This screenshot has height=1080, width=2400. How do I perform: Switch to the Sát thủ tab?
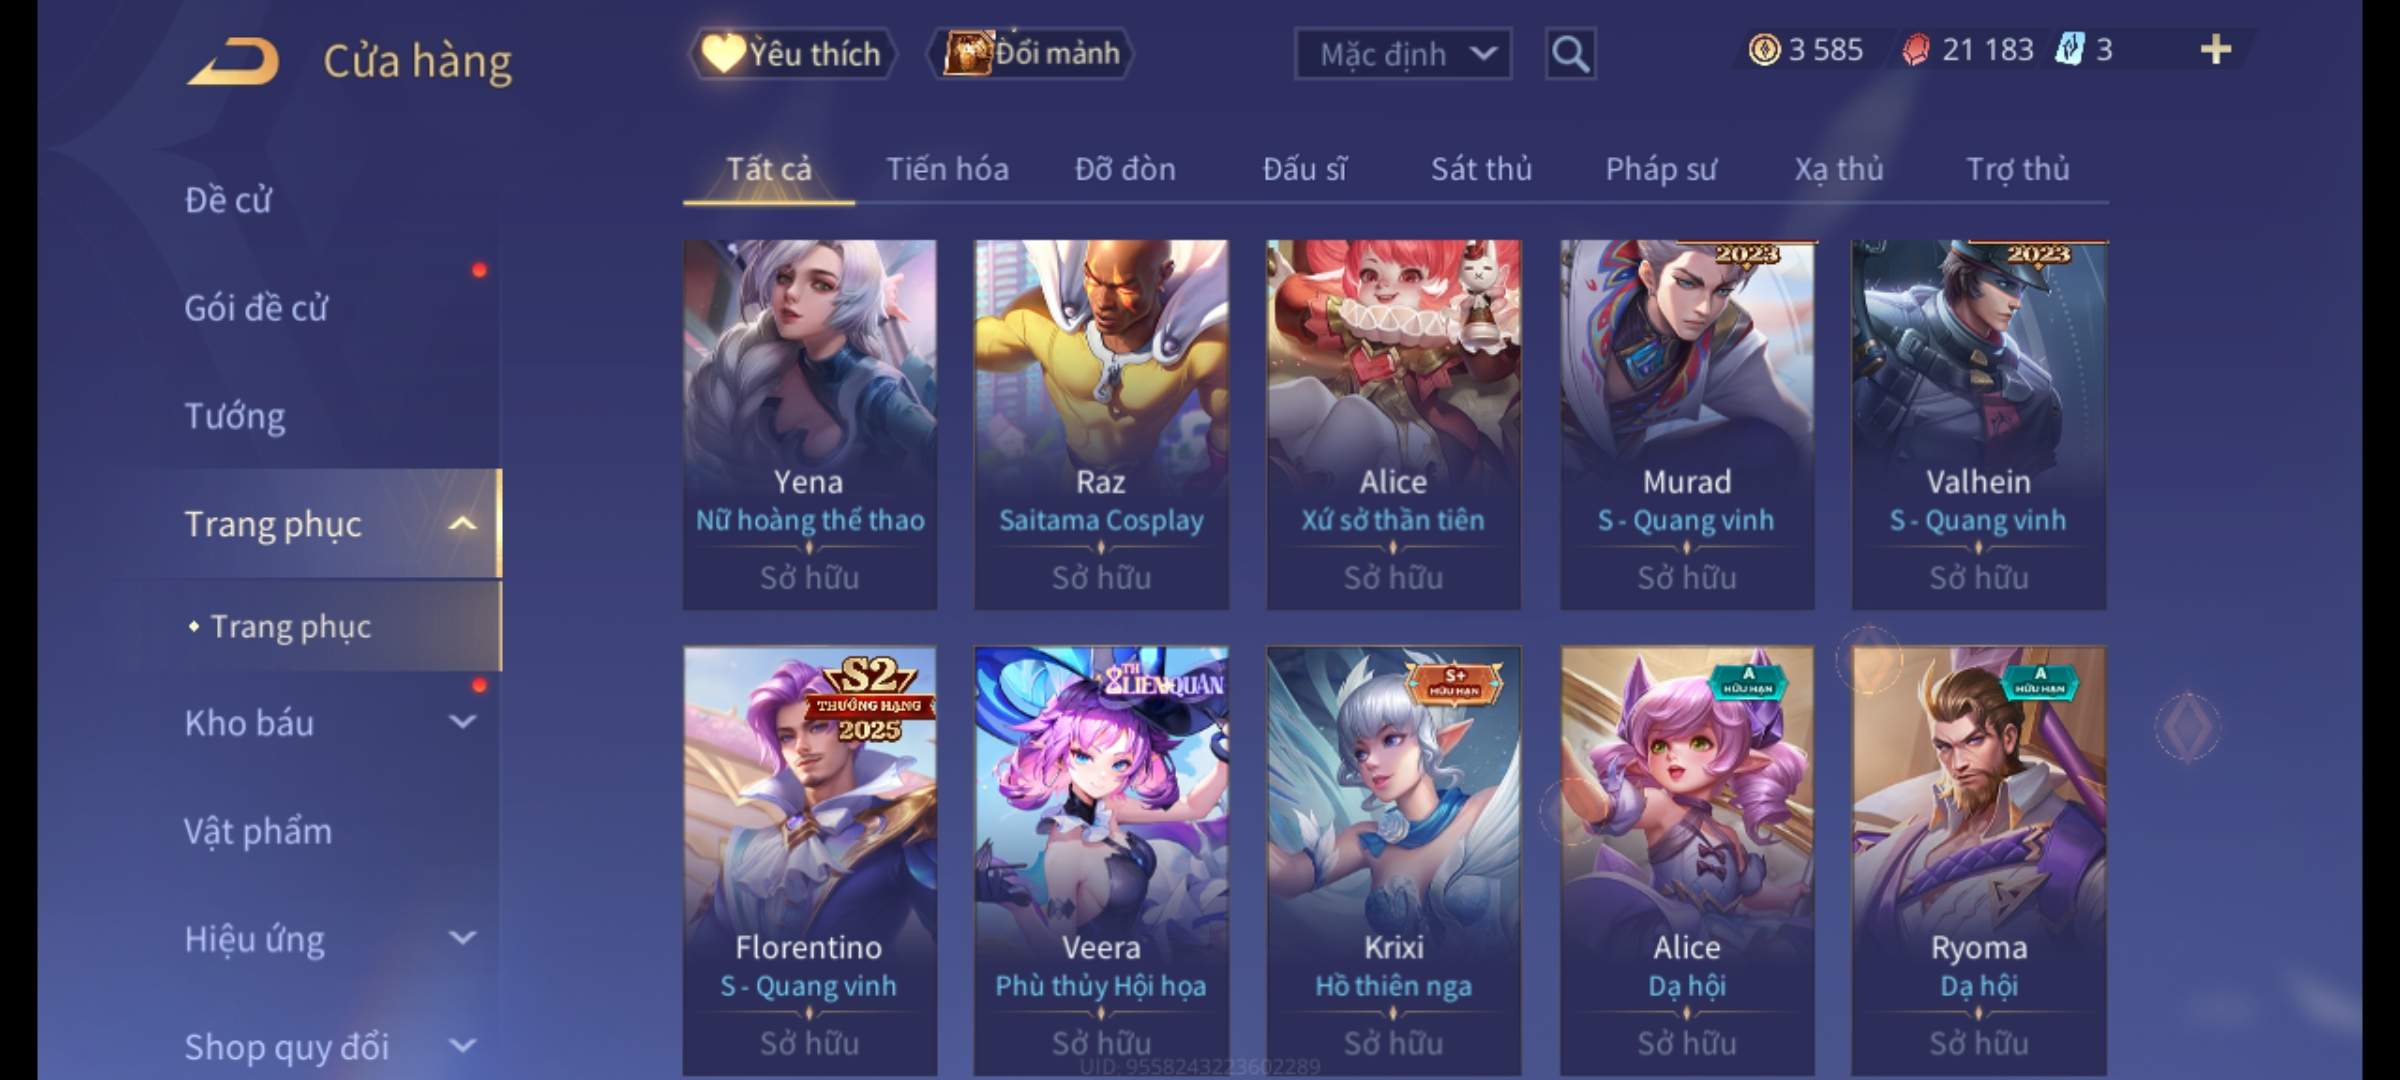coord(1481,170)
